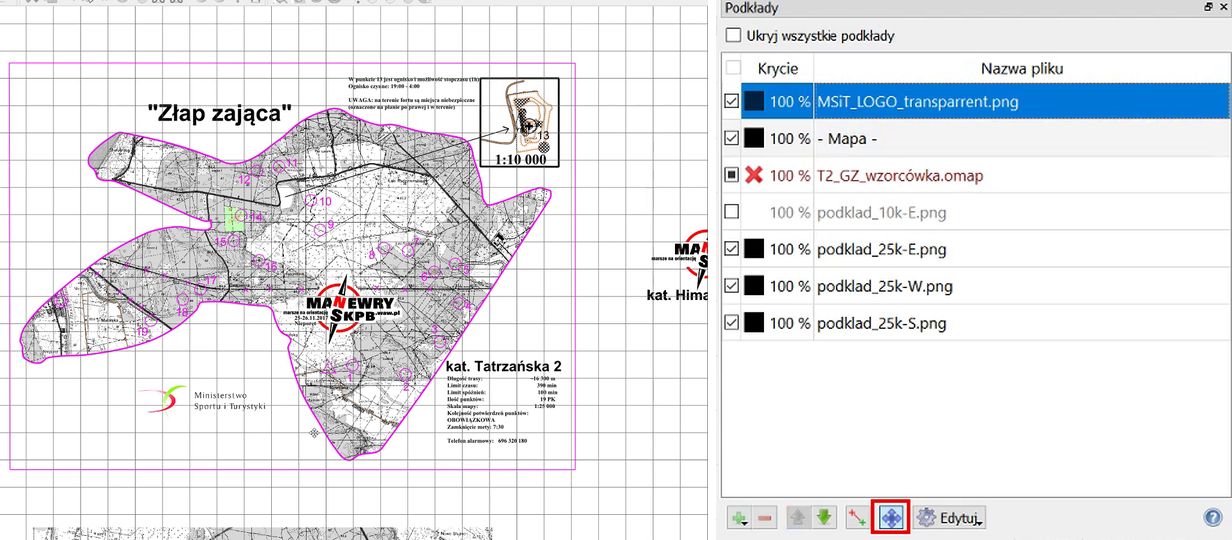
Task: Toggle Ukryj wszystkie podkłady checkbox
Action: (735, 36)
